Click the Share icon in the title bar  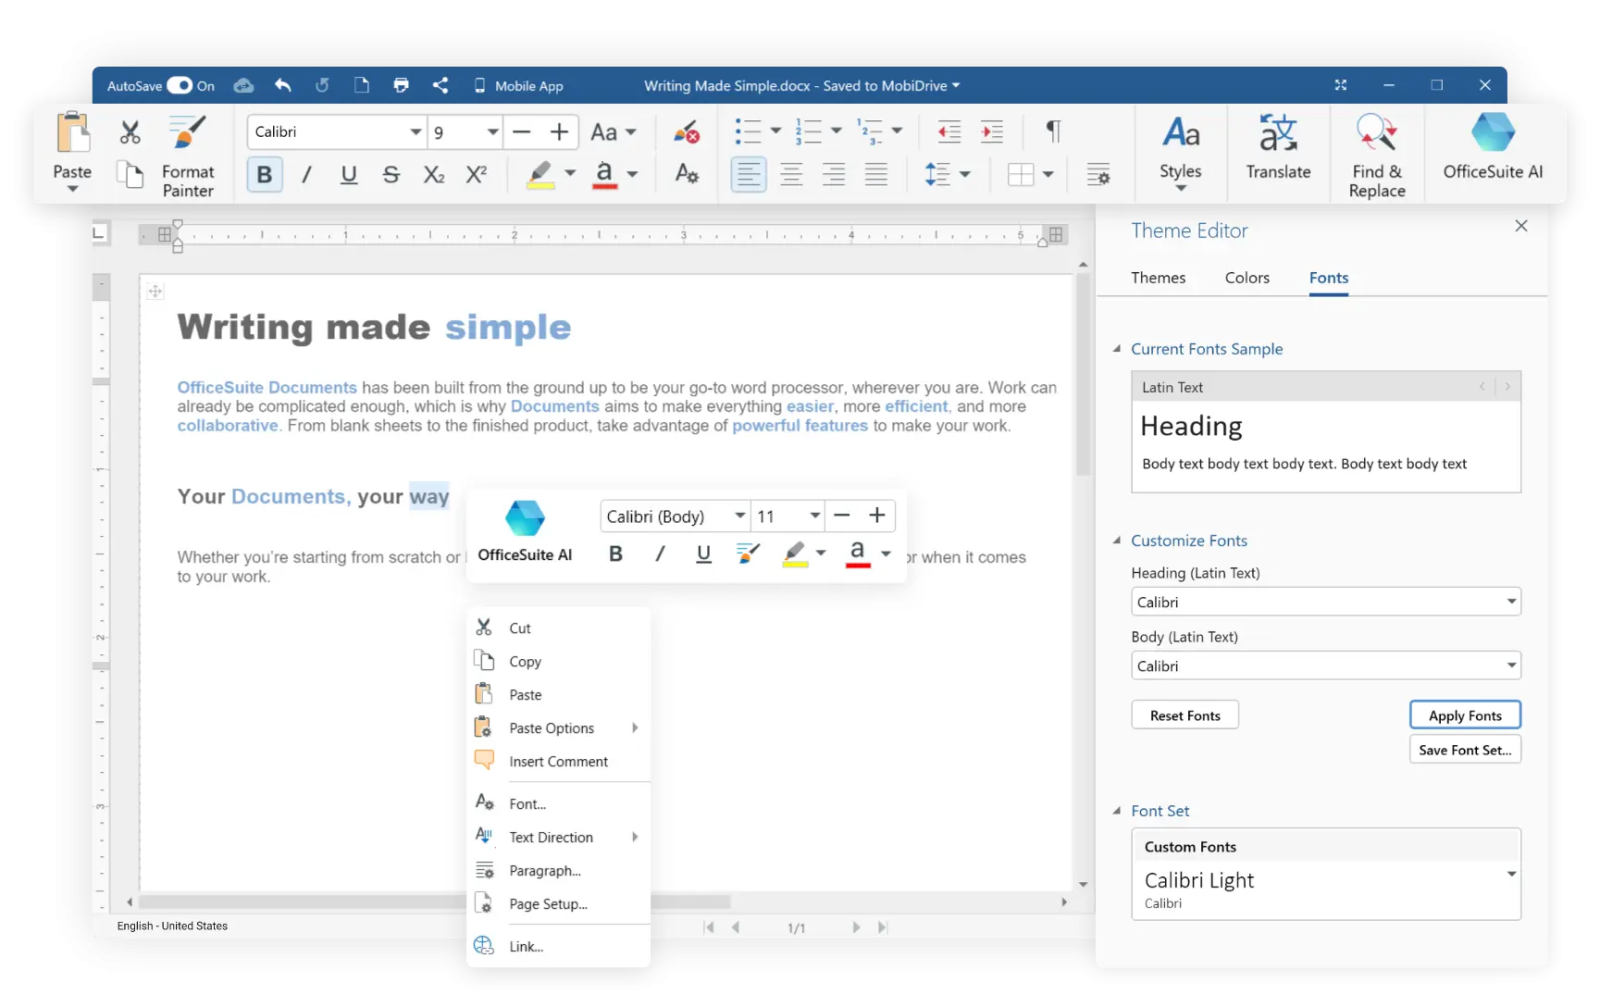pos(440,86)
